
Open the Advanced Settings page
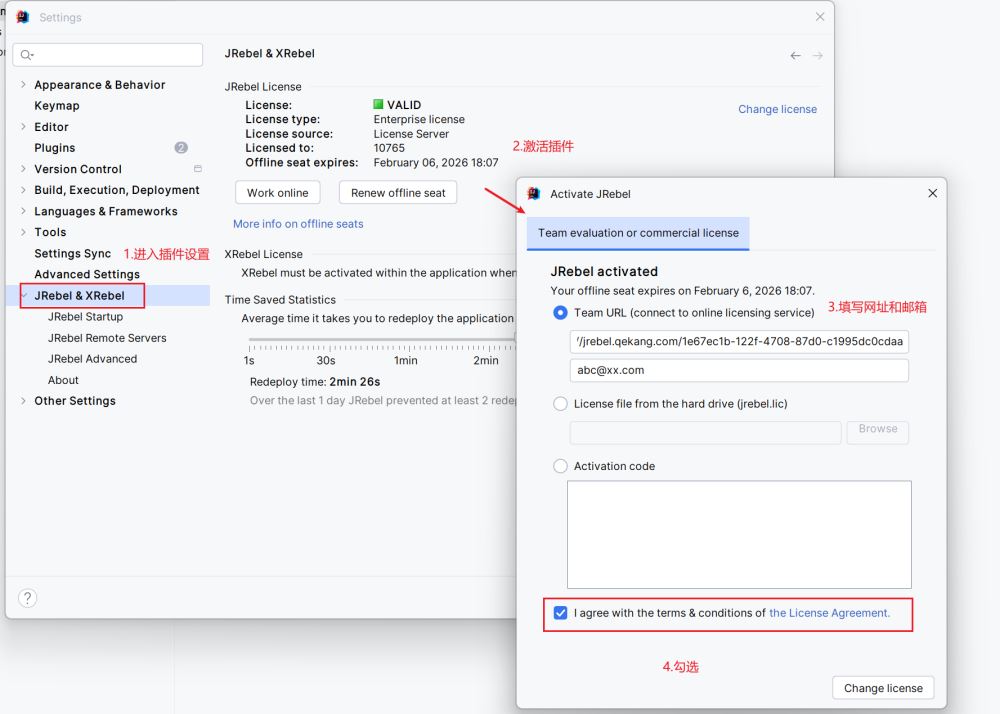[x=87, y=274]
